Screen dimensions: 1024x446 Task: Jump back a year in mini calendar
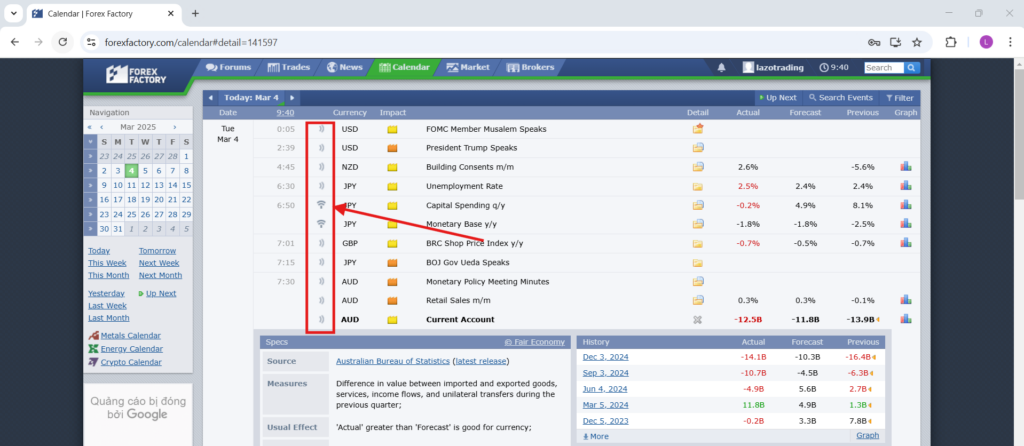click(x=89, y=127)
